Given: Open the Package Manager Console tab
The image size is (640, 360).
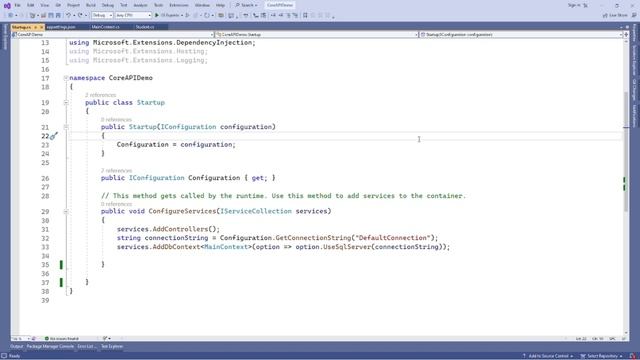Looking at the screenshot, I should 50,347.
